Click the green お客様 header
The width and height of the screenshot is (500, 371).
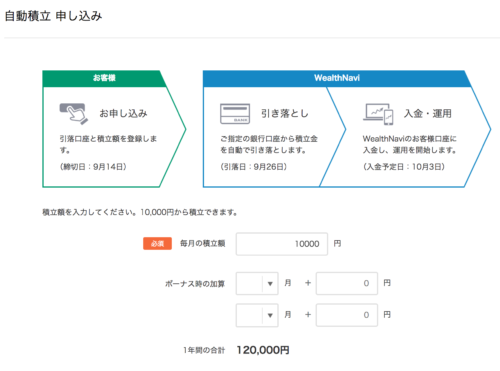tap(104, 78)
